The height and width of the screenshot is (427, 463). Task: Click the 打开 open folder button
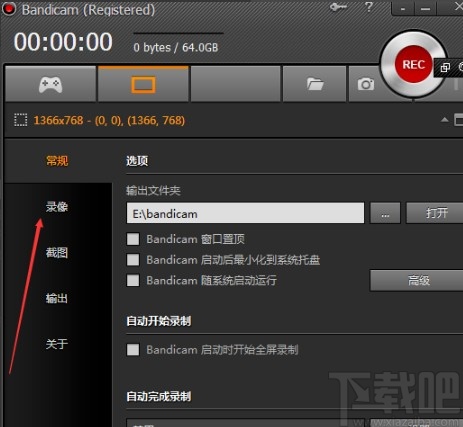[435, 213]
